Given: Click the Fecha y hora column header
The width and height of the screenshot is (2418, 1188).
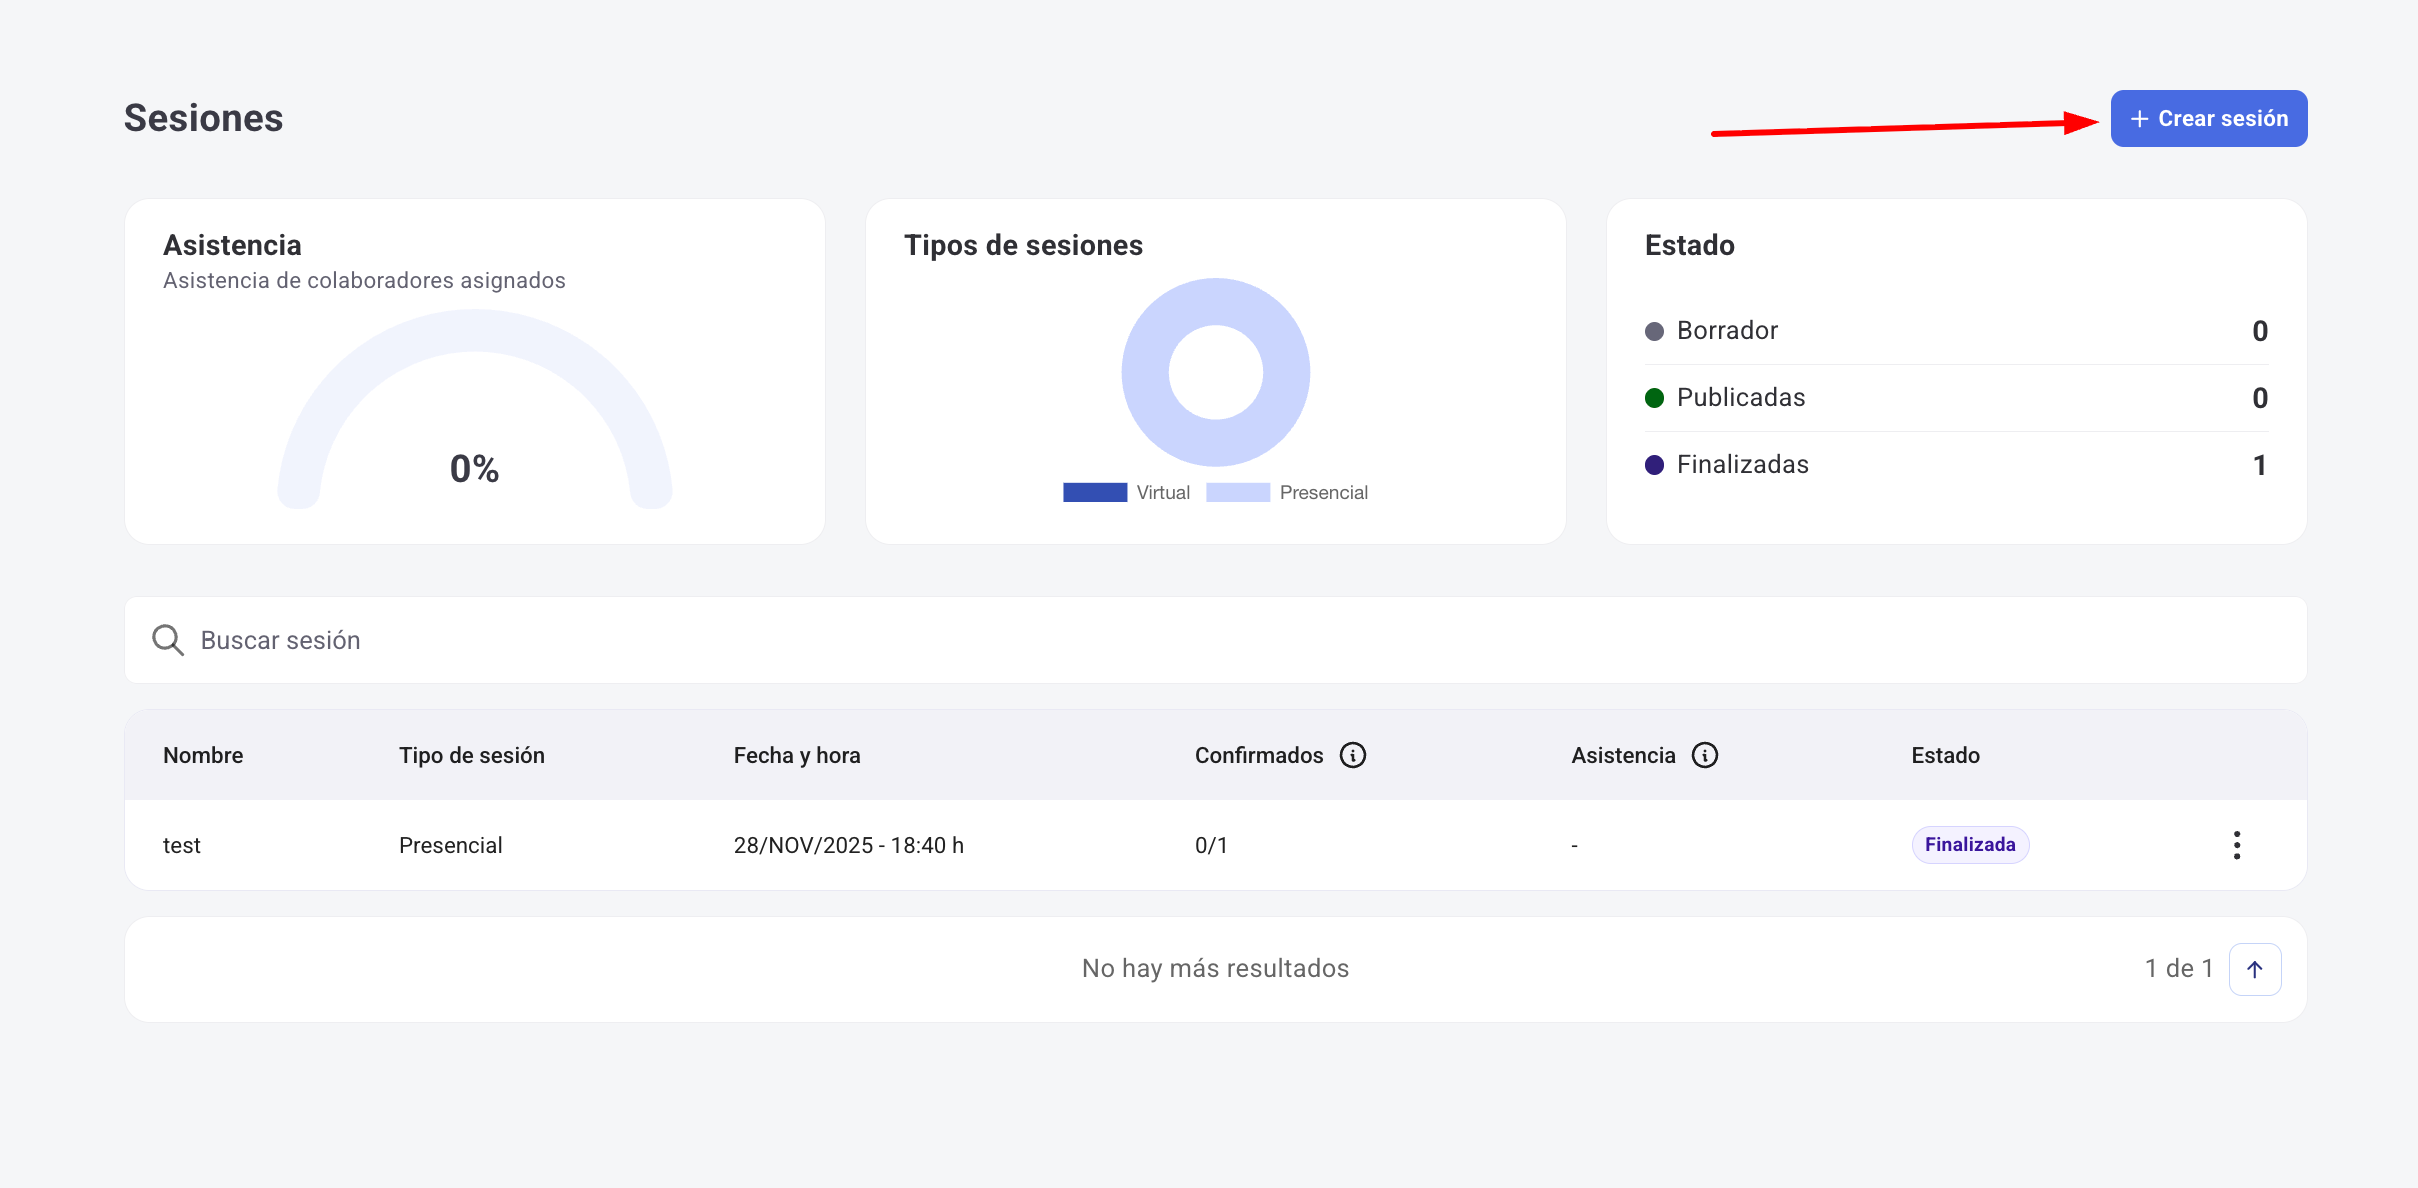Looking at the screenshot, I should [x=796, y=756].
